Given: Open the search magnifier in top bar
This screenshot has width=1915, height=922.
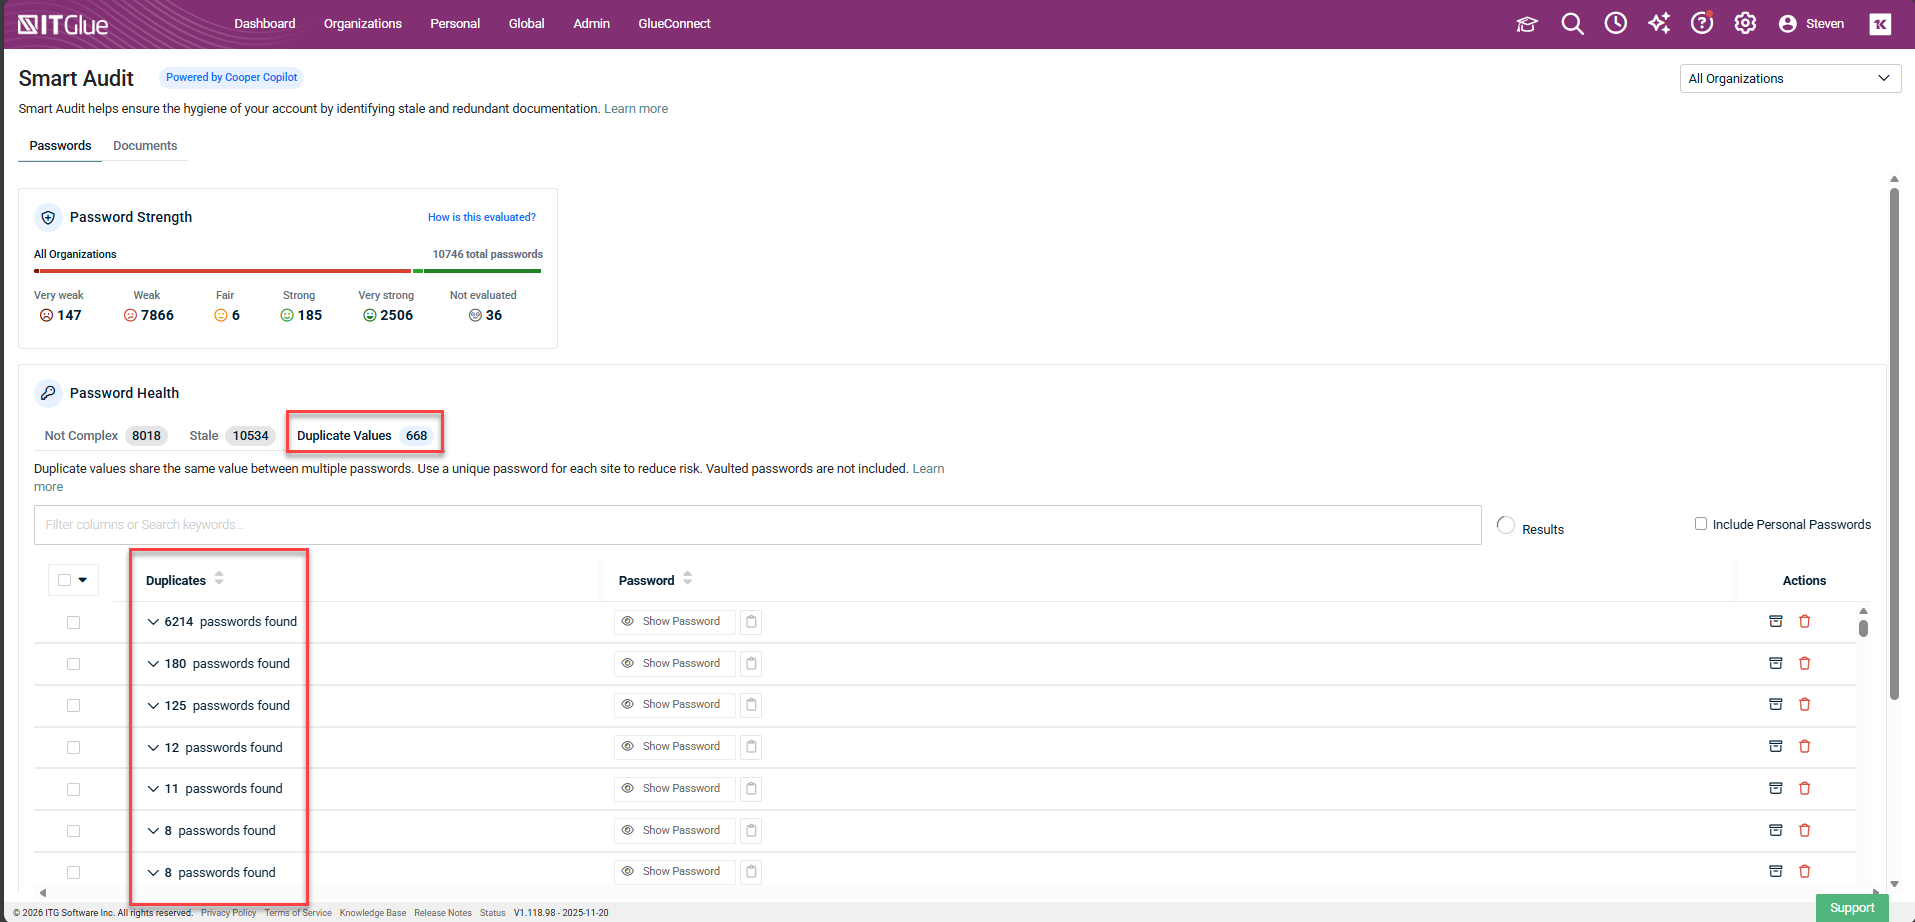Looking at the screenshot, I should [x=1572, y=24].
